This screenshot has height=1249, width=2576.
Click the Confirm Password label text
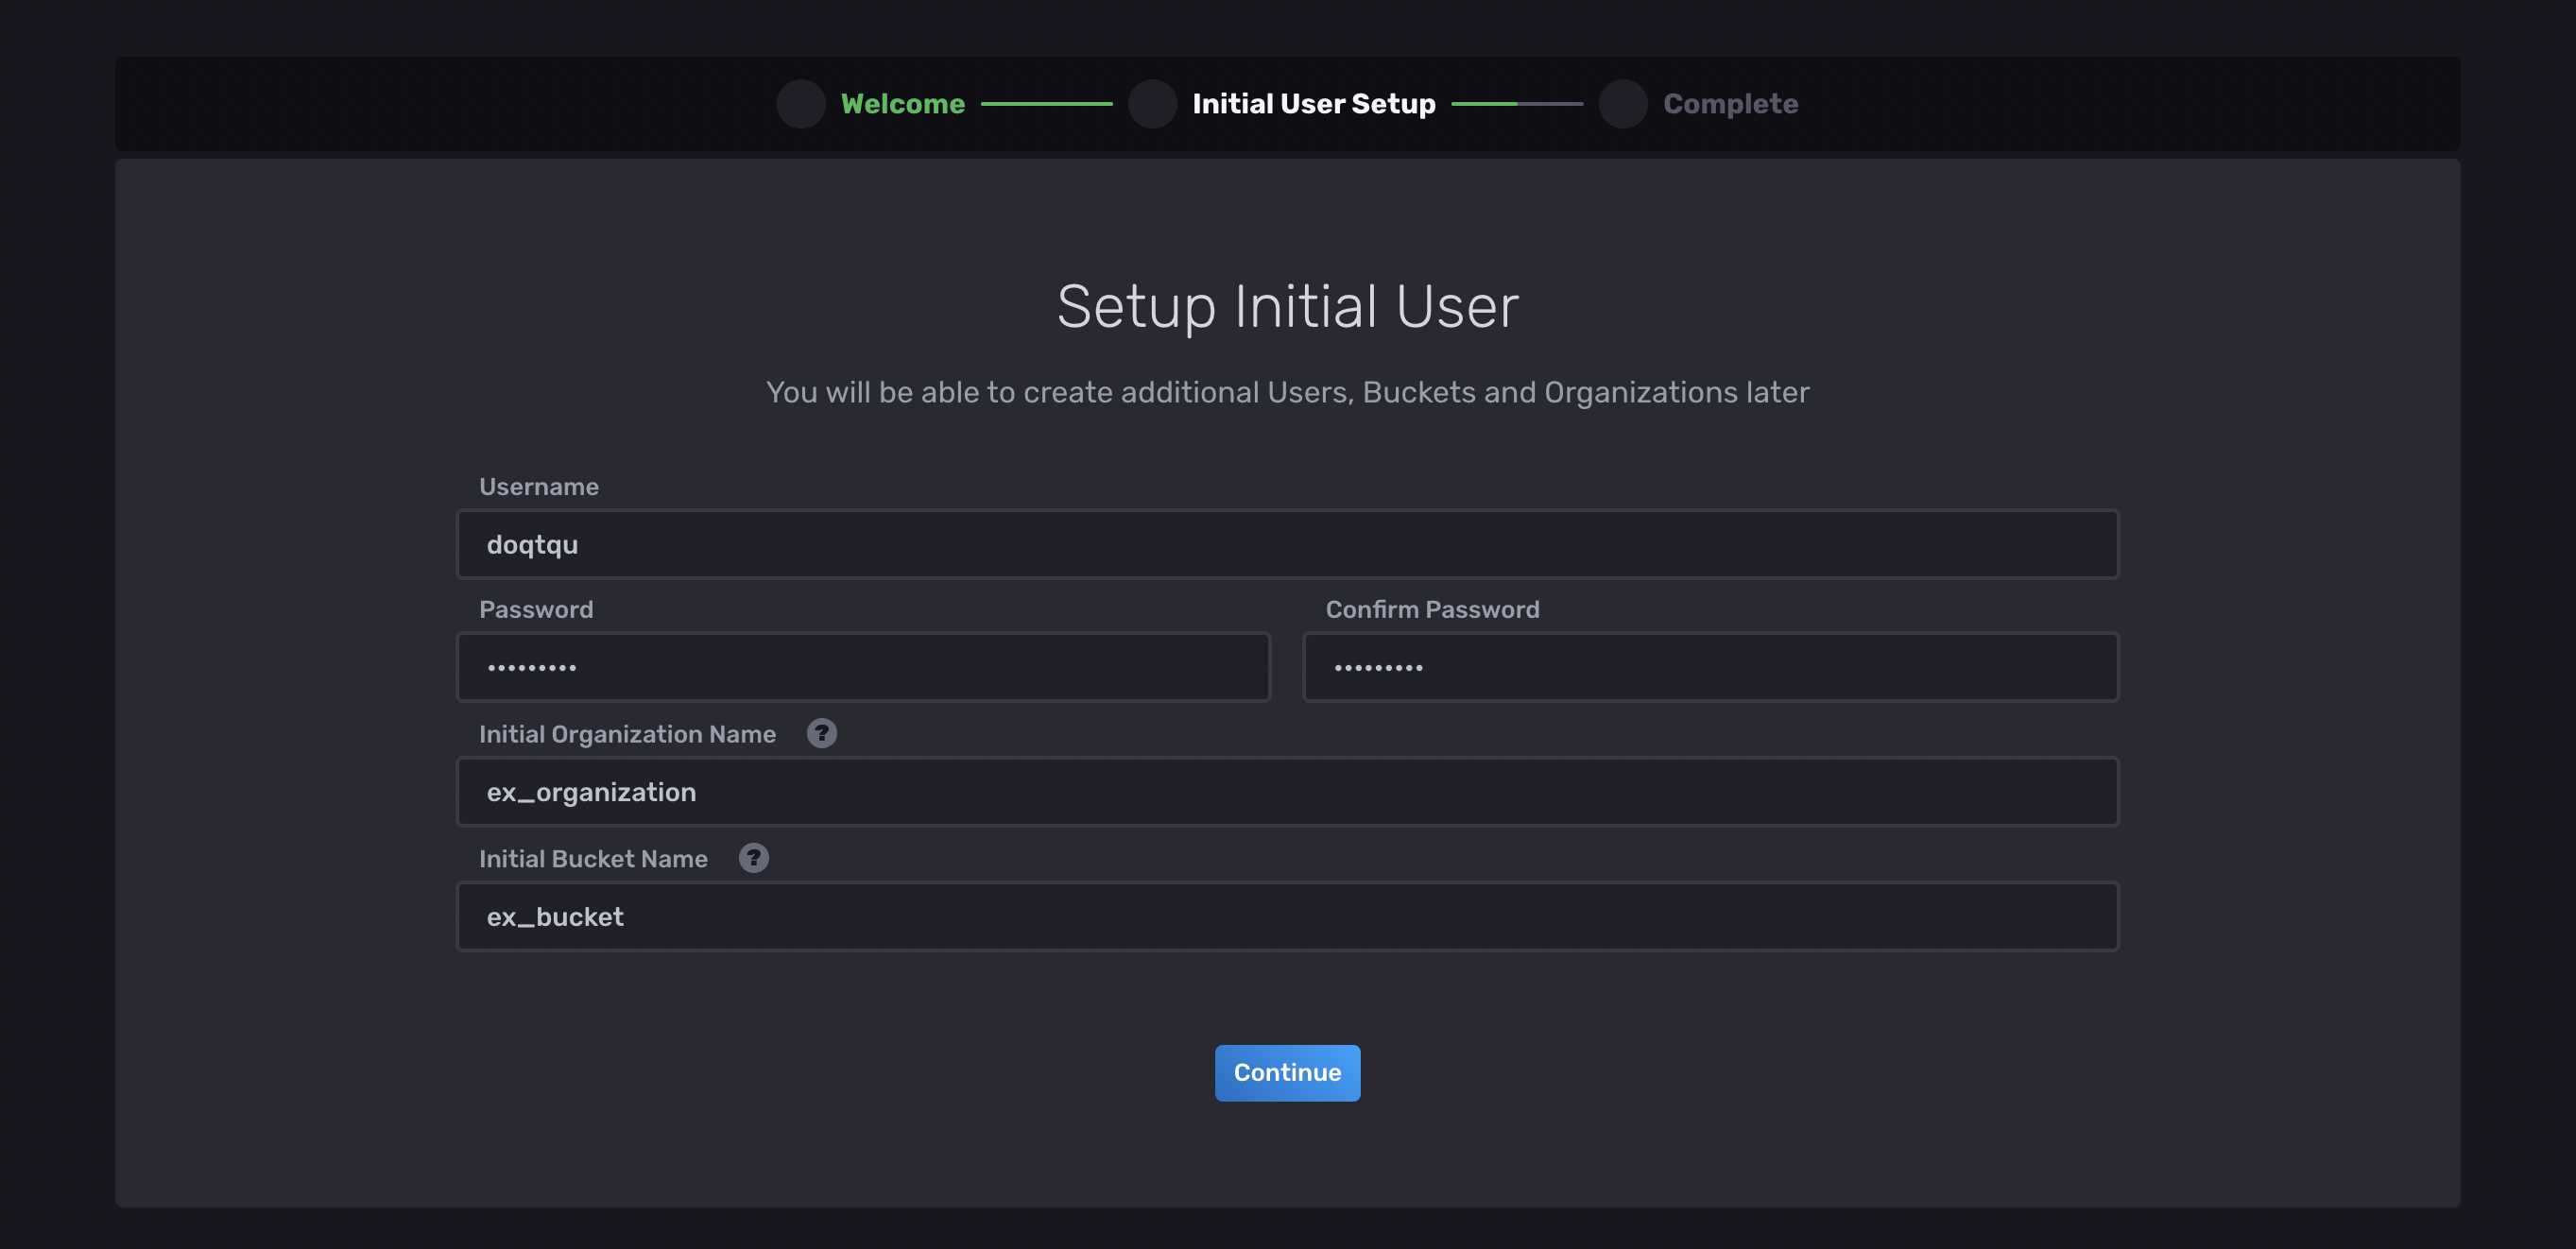coord(1432,610)
